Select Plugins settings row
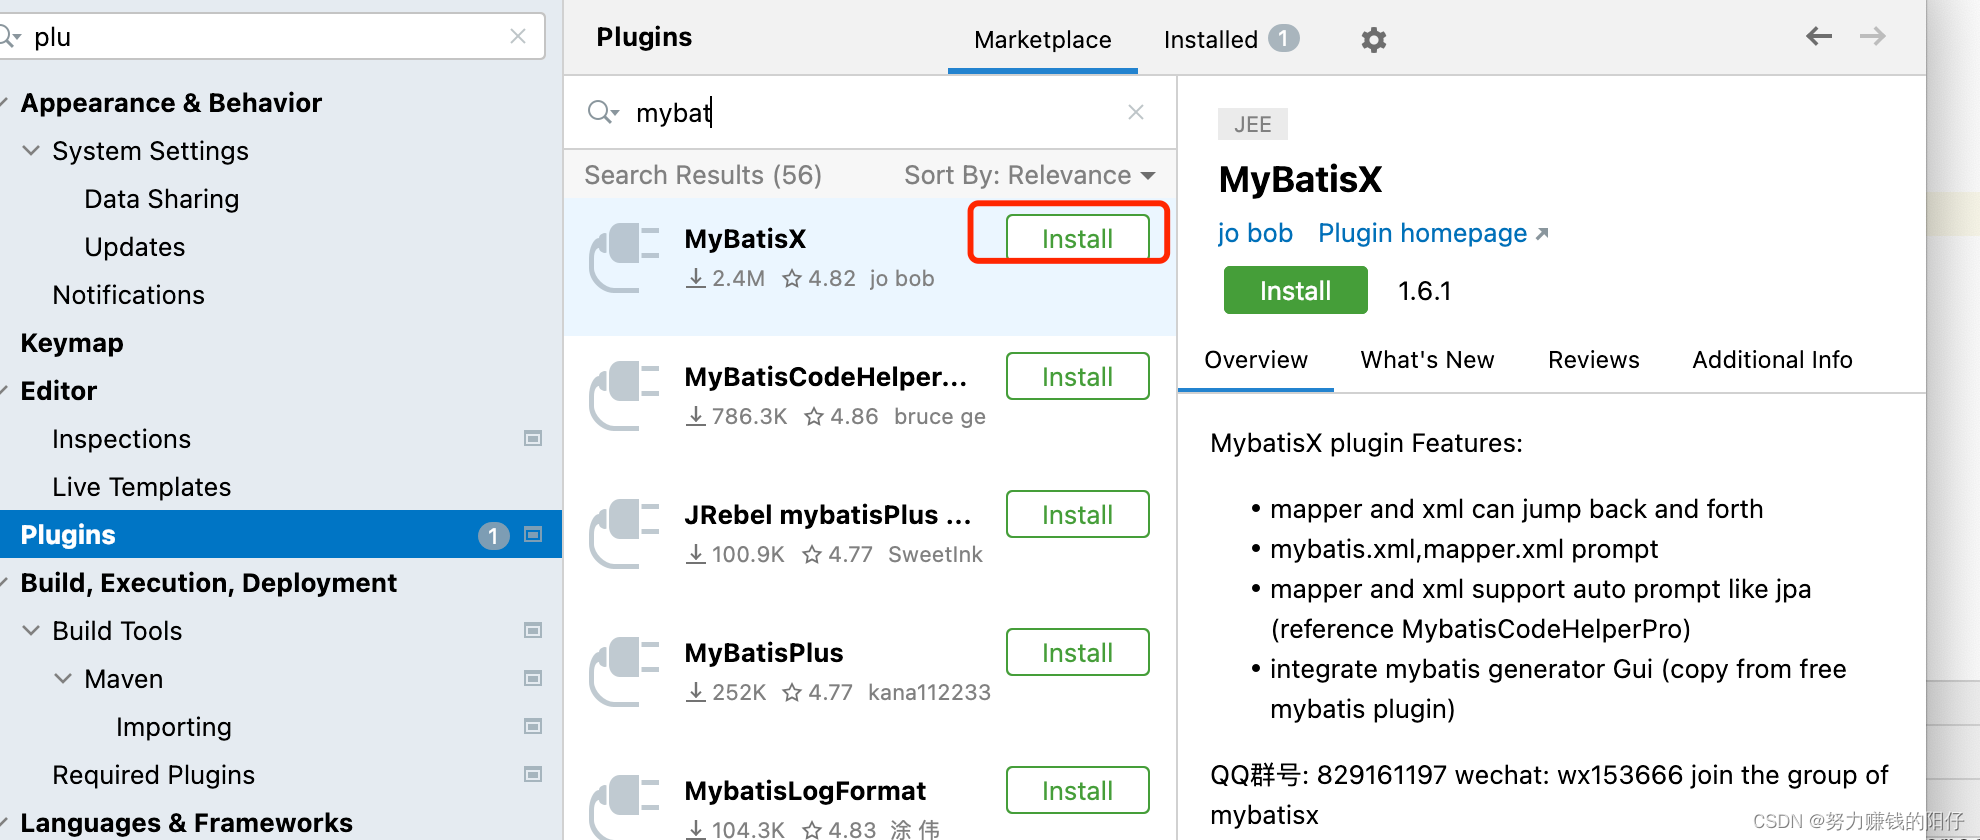Viewport: 1980px width, 840px height. point(280,534)
